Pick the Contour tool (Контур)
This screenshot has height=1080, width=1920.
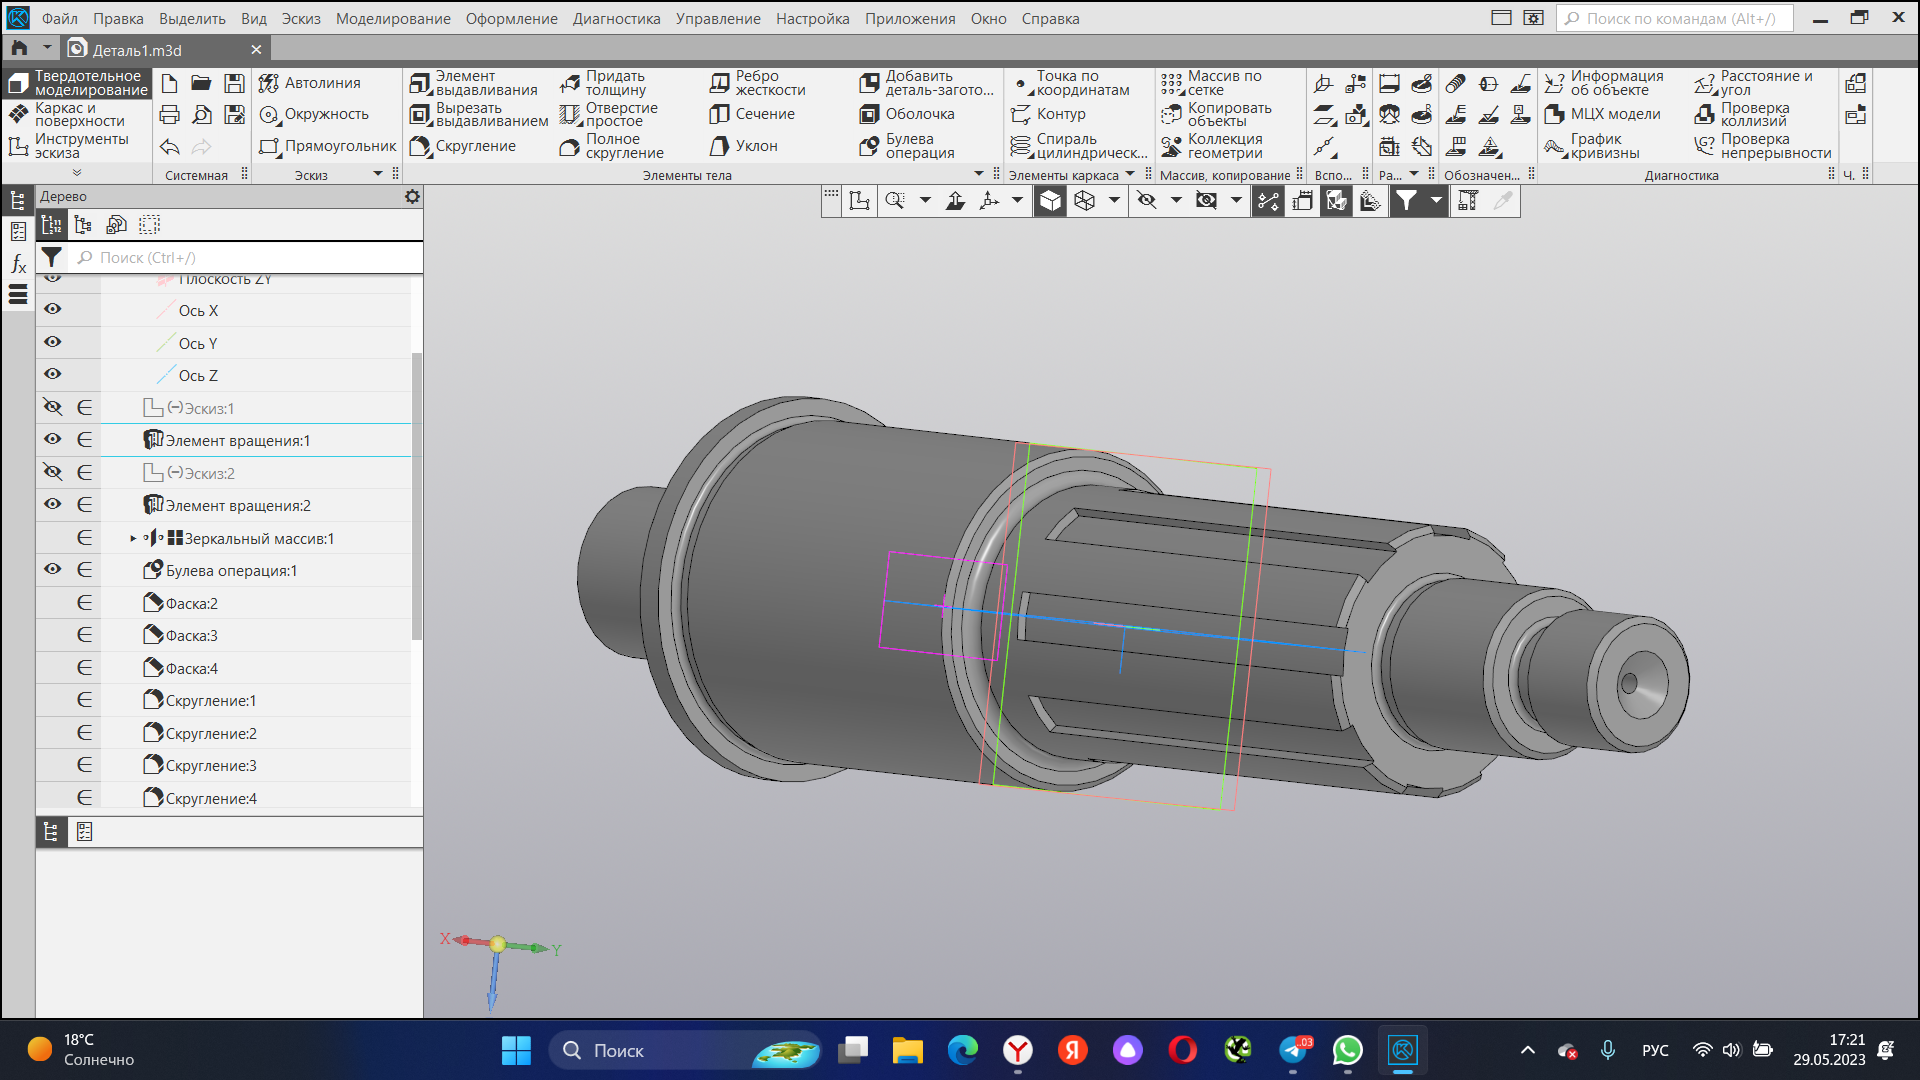click(1049, 114)
